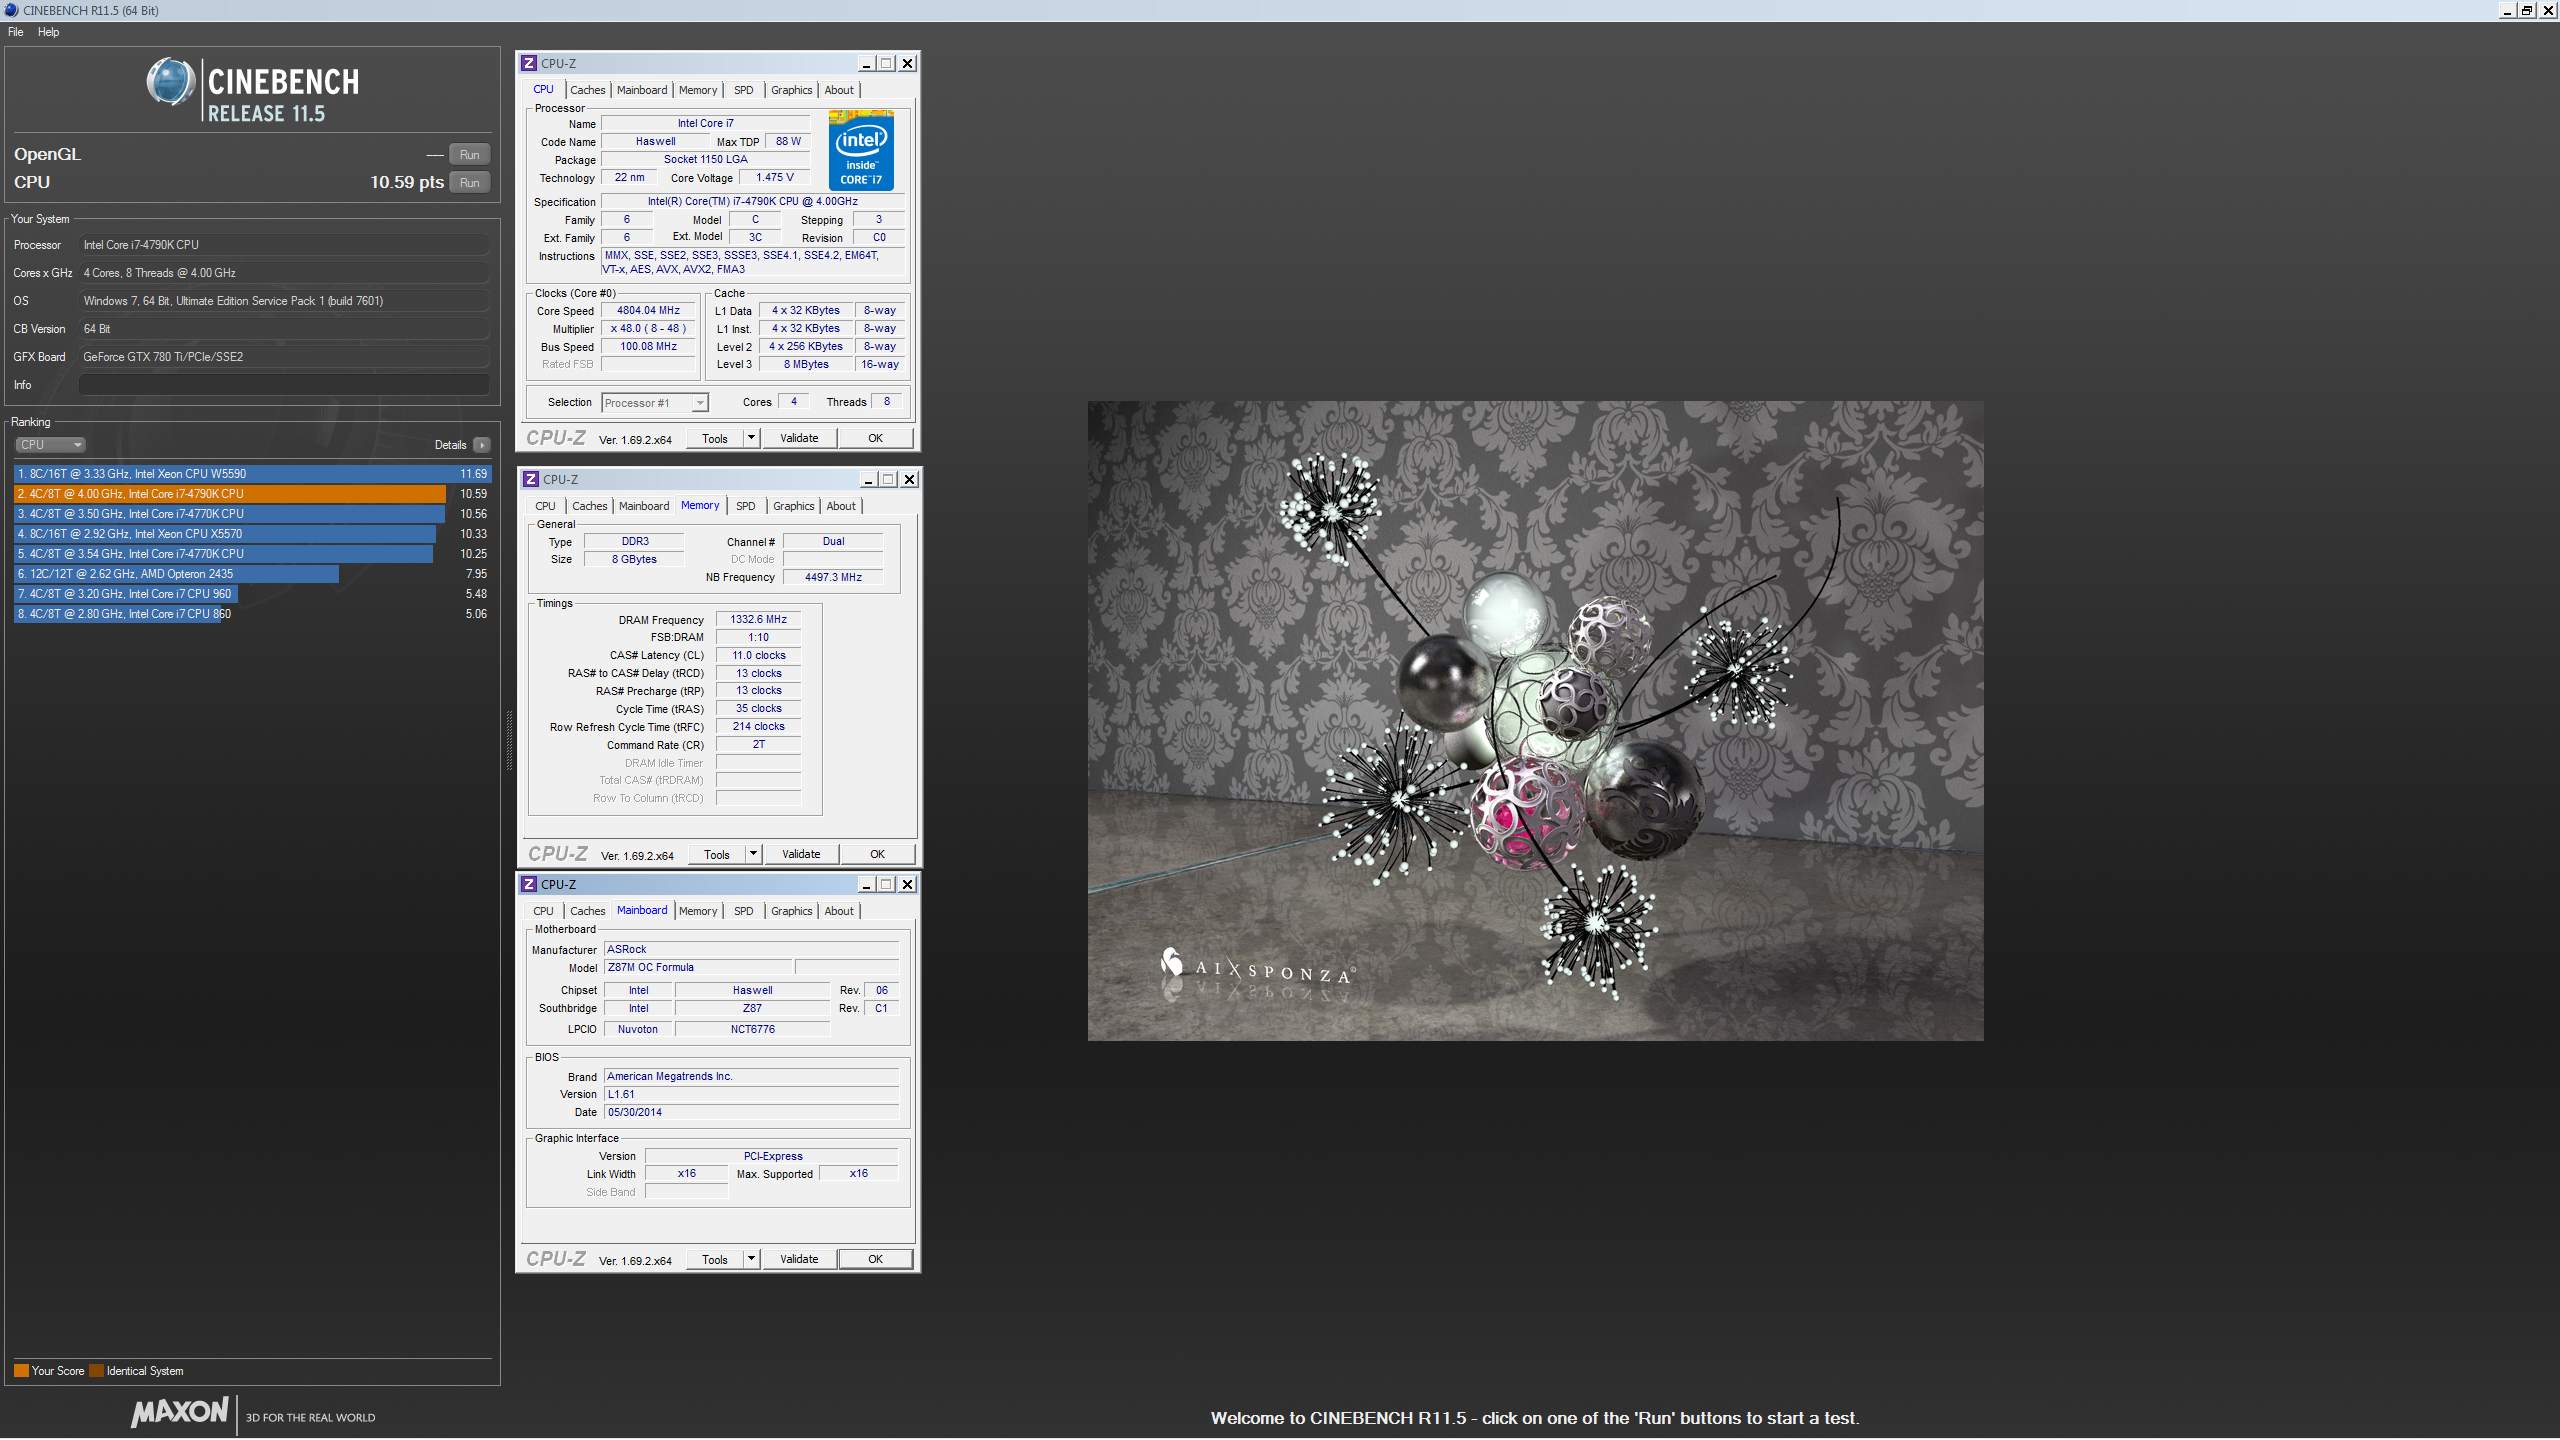Click the Cinebench globe logo
Image resolution: width=2560 pixels, height=1440 pixels.
(x=171, y=82)
